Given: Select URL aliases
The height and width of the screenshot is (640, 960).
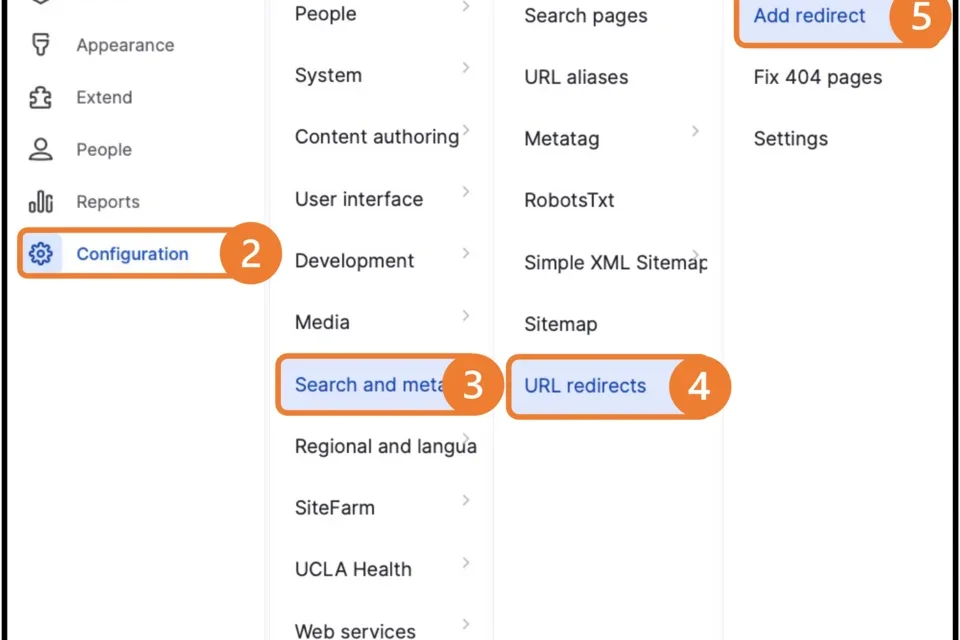Looking at the screenshot, I should point(576,77).
